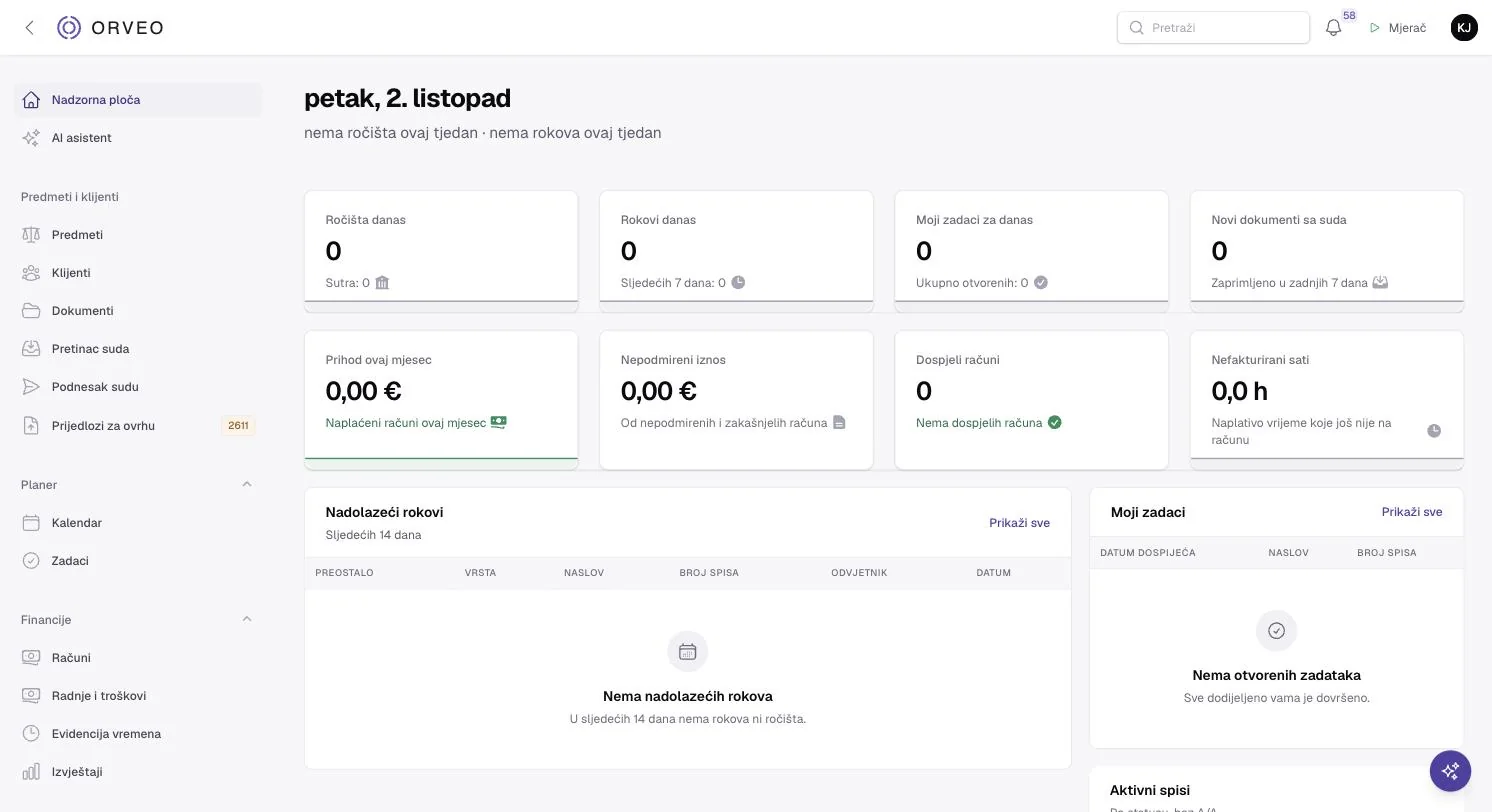Click the Računi money icon
The width and height of the screenshot is (1492, 812).
click(31, 658)
